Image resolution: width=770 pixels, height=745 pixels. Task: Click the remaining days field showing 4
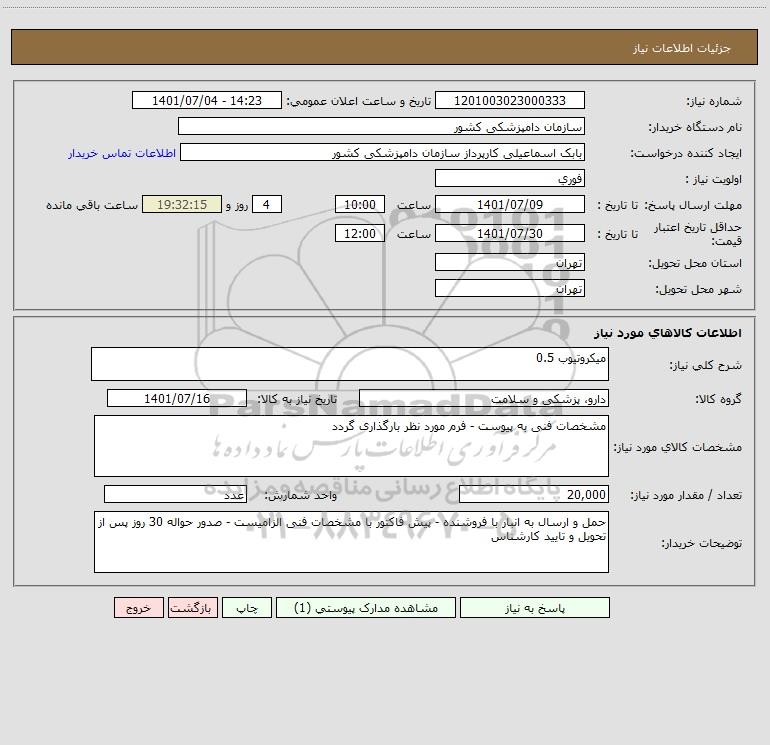267,204
